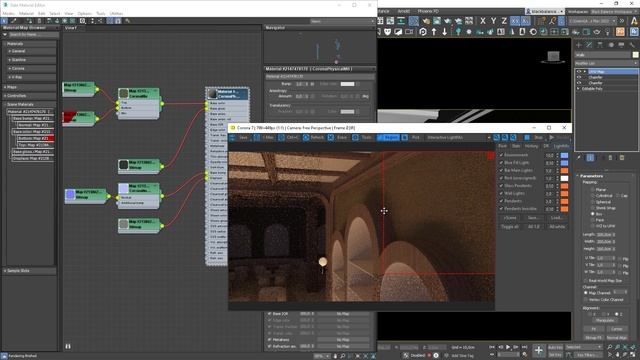This screenshot has height=360, width=640.
Task: Click the down arrow icon in second toolbar row
Action: click(x=444, y=32)
